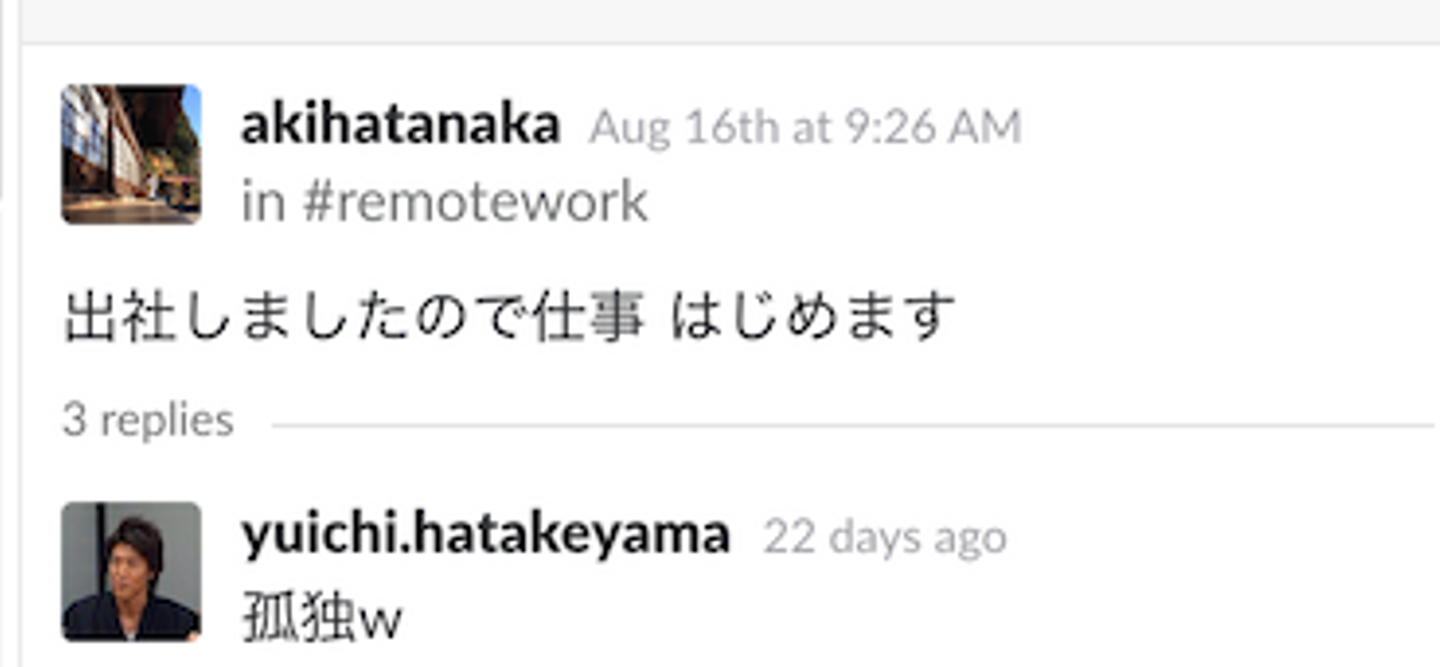Click the はじめます portion of the message
Viewport: 1440px width, 667px height.
[812, 316]
